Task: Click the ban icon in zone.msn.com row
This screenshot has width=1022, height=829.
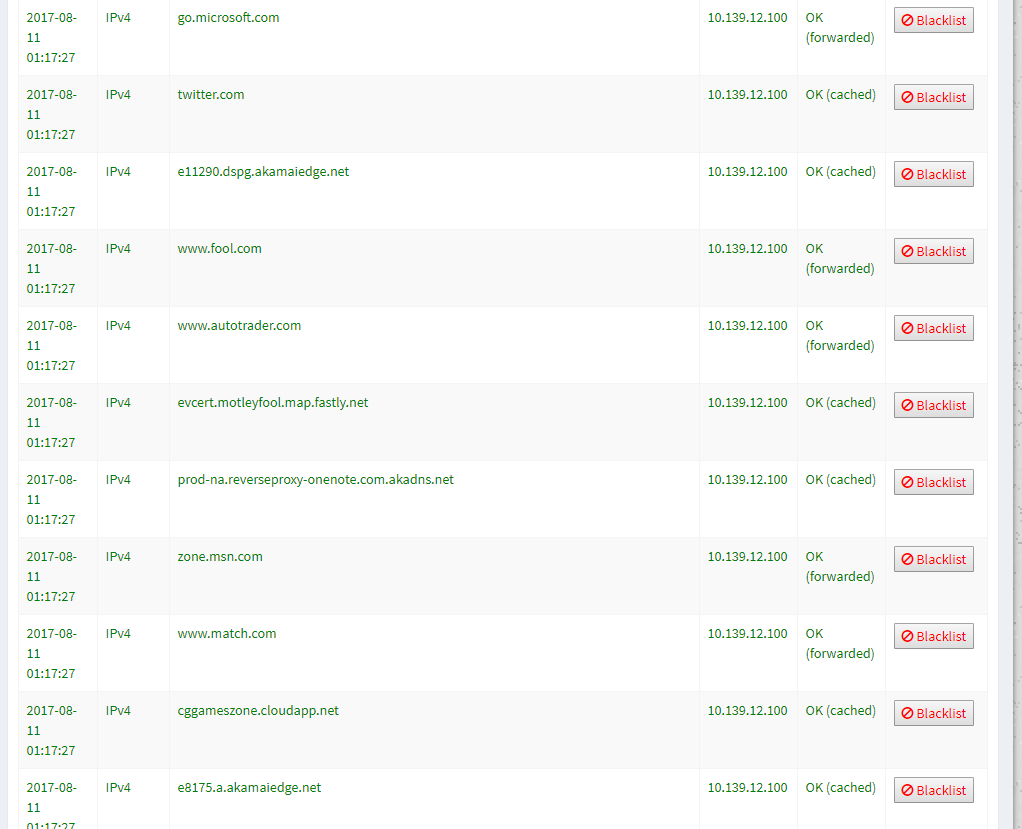Action: pos(908,559)
